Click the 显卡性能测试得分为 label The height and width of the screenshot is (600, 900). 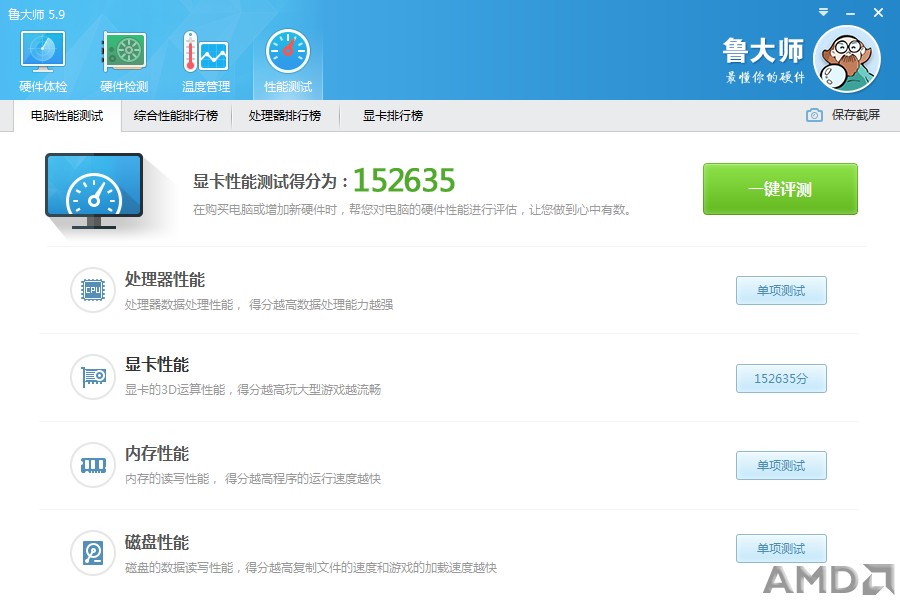click(270, 181)
